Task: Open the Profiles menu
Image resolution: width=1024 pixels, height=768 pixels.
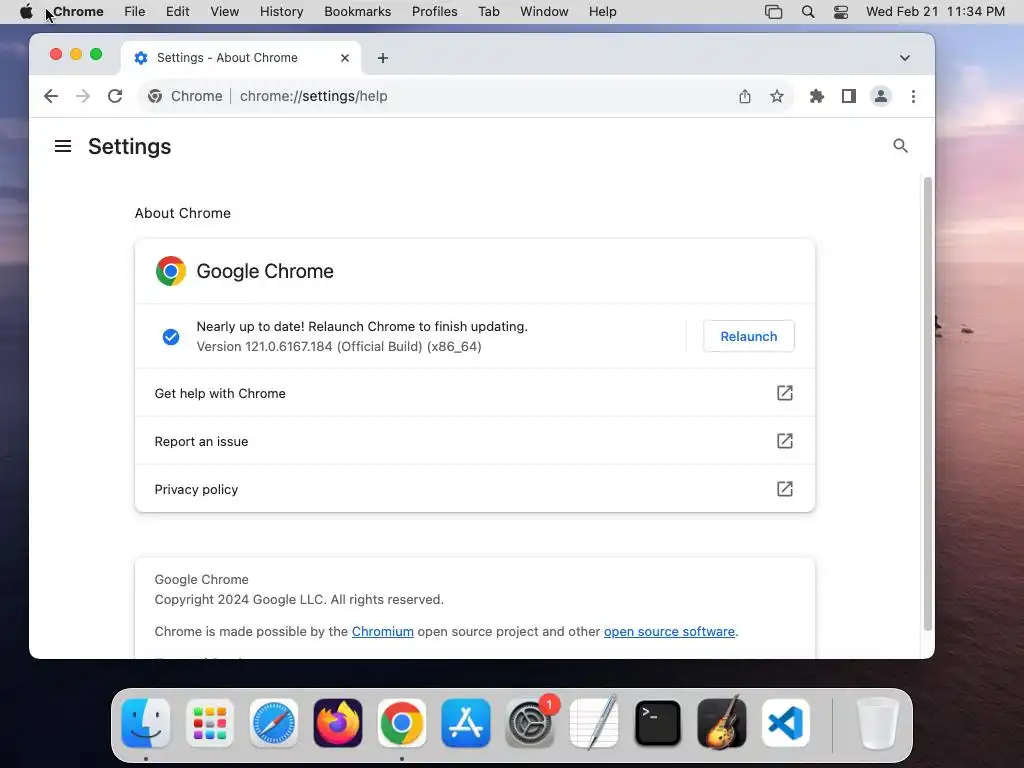Action: 434,12
